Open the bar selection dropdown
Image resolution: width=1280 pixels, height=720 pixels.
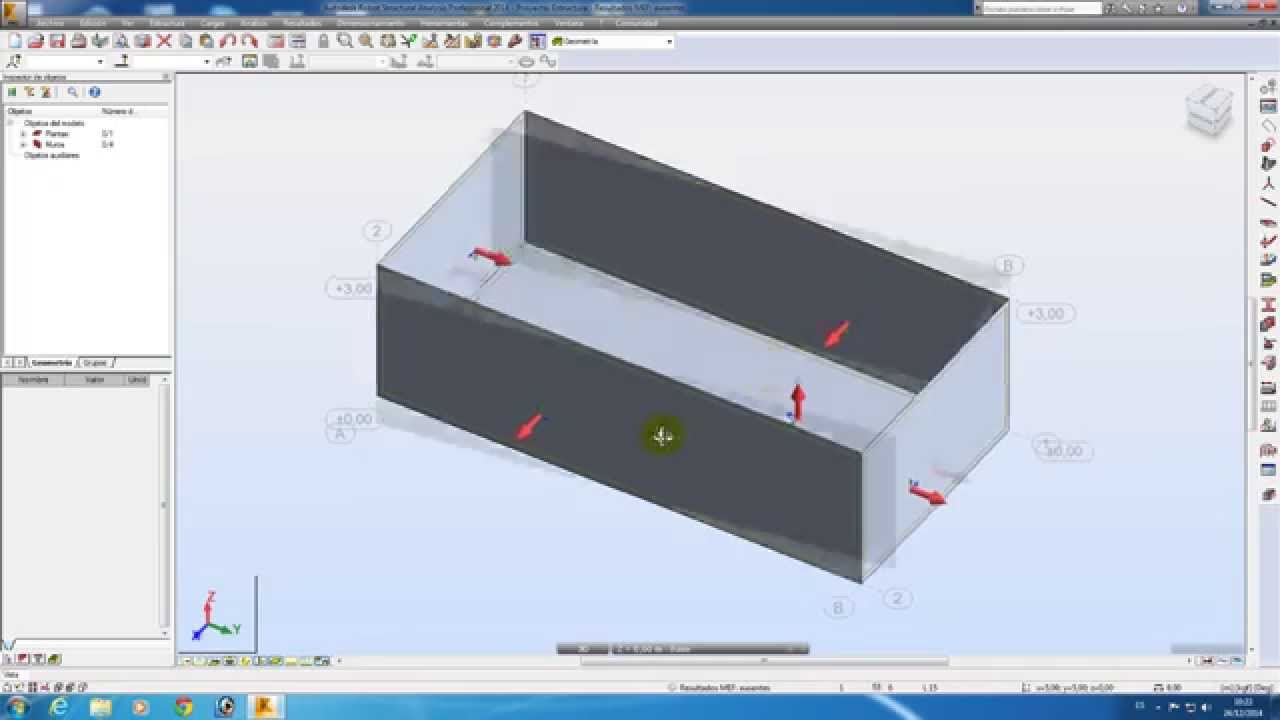click(x=207, y=62)
